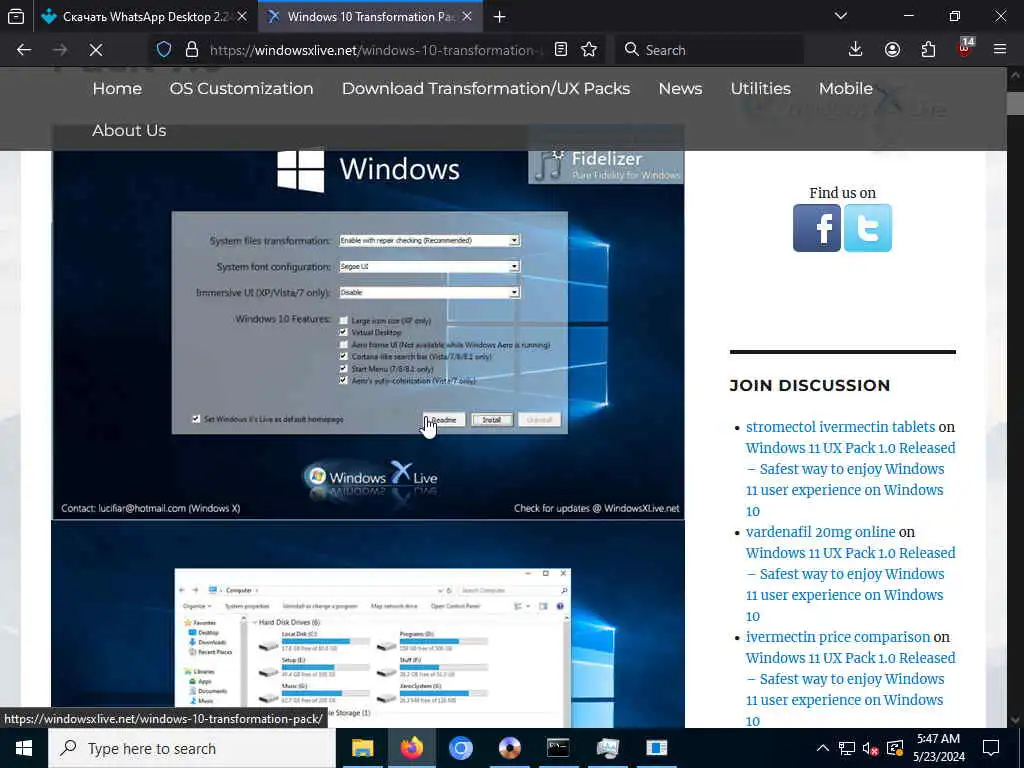This screenshot has height=768, width=1024.
Task: Stop loading the current page
Action: pos(95,50)
